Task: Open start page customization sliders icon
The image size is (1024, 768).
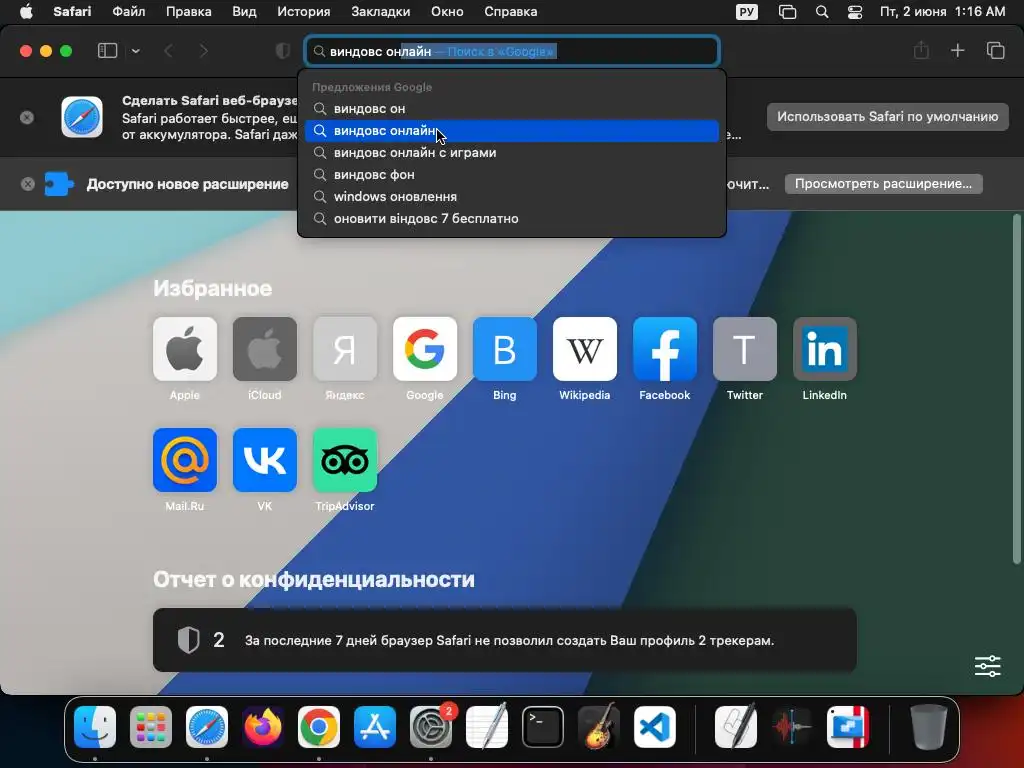Action: (x=987, y=666)
